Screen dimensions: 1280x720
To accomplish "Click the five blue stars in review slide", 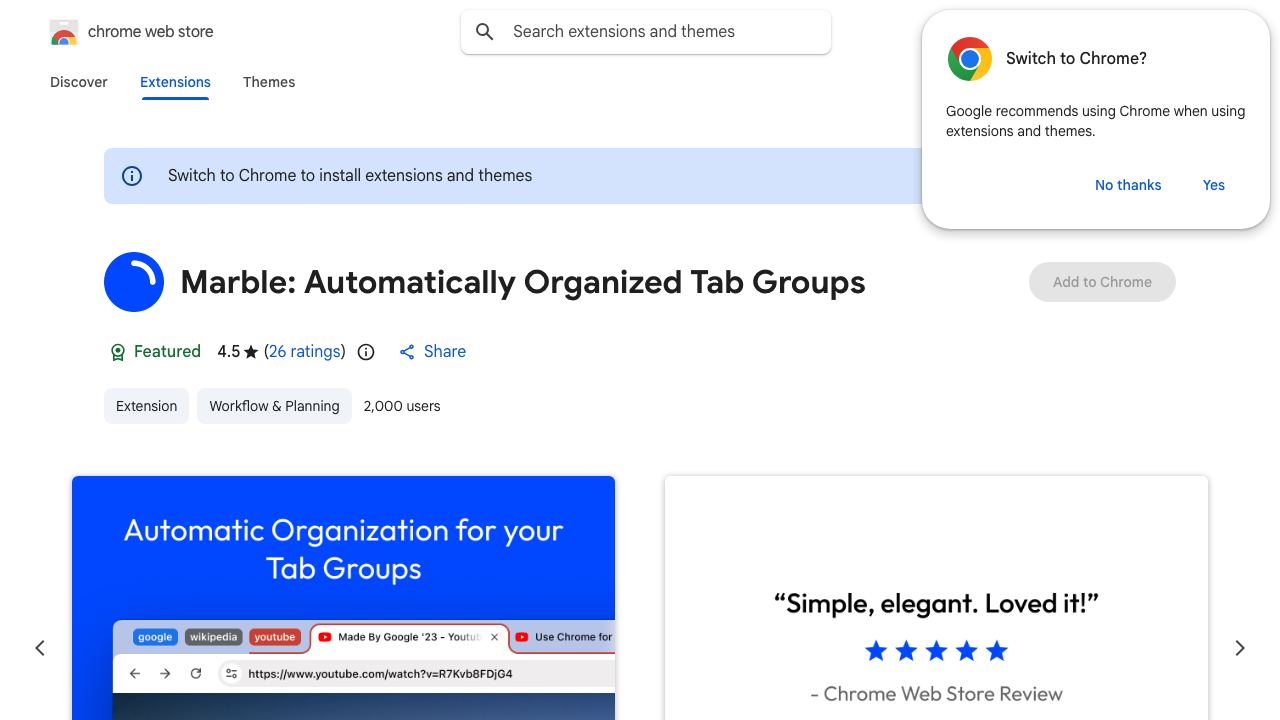I will [x=936, y=652].
